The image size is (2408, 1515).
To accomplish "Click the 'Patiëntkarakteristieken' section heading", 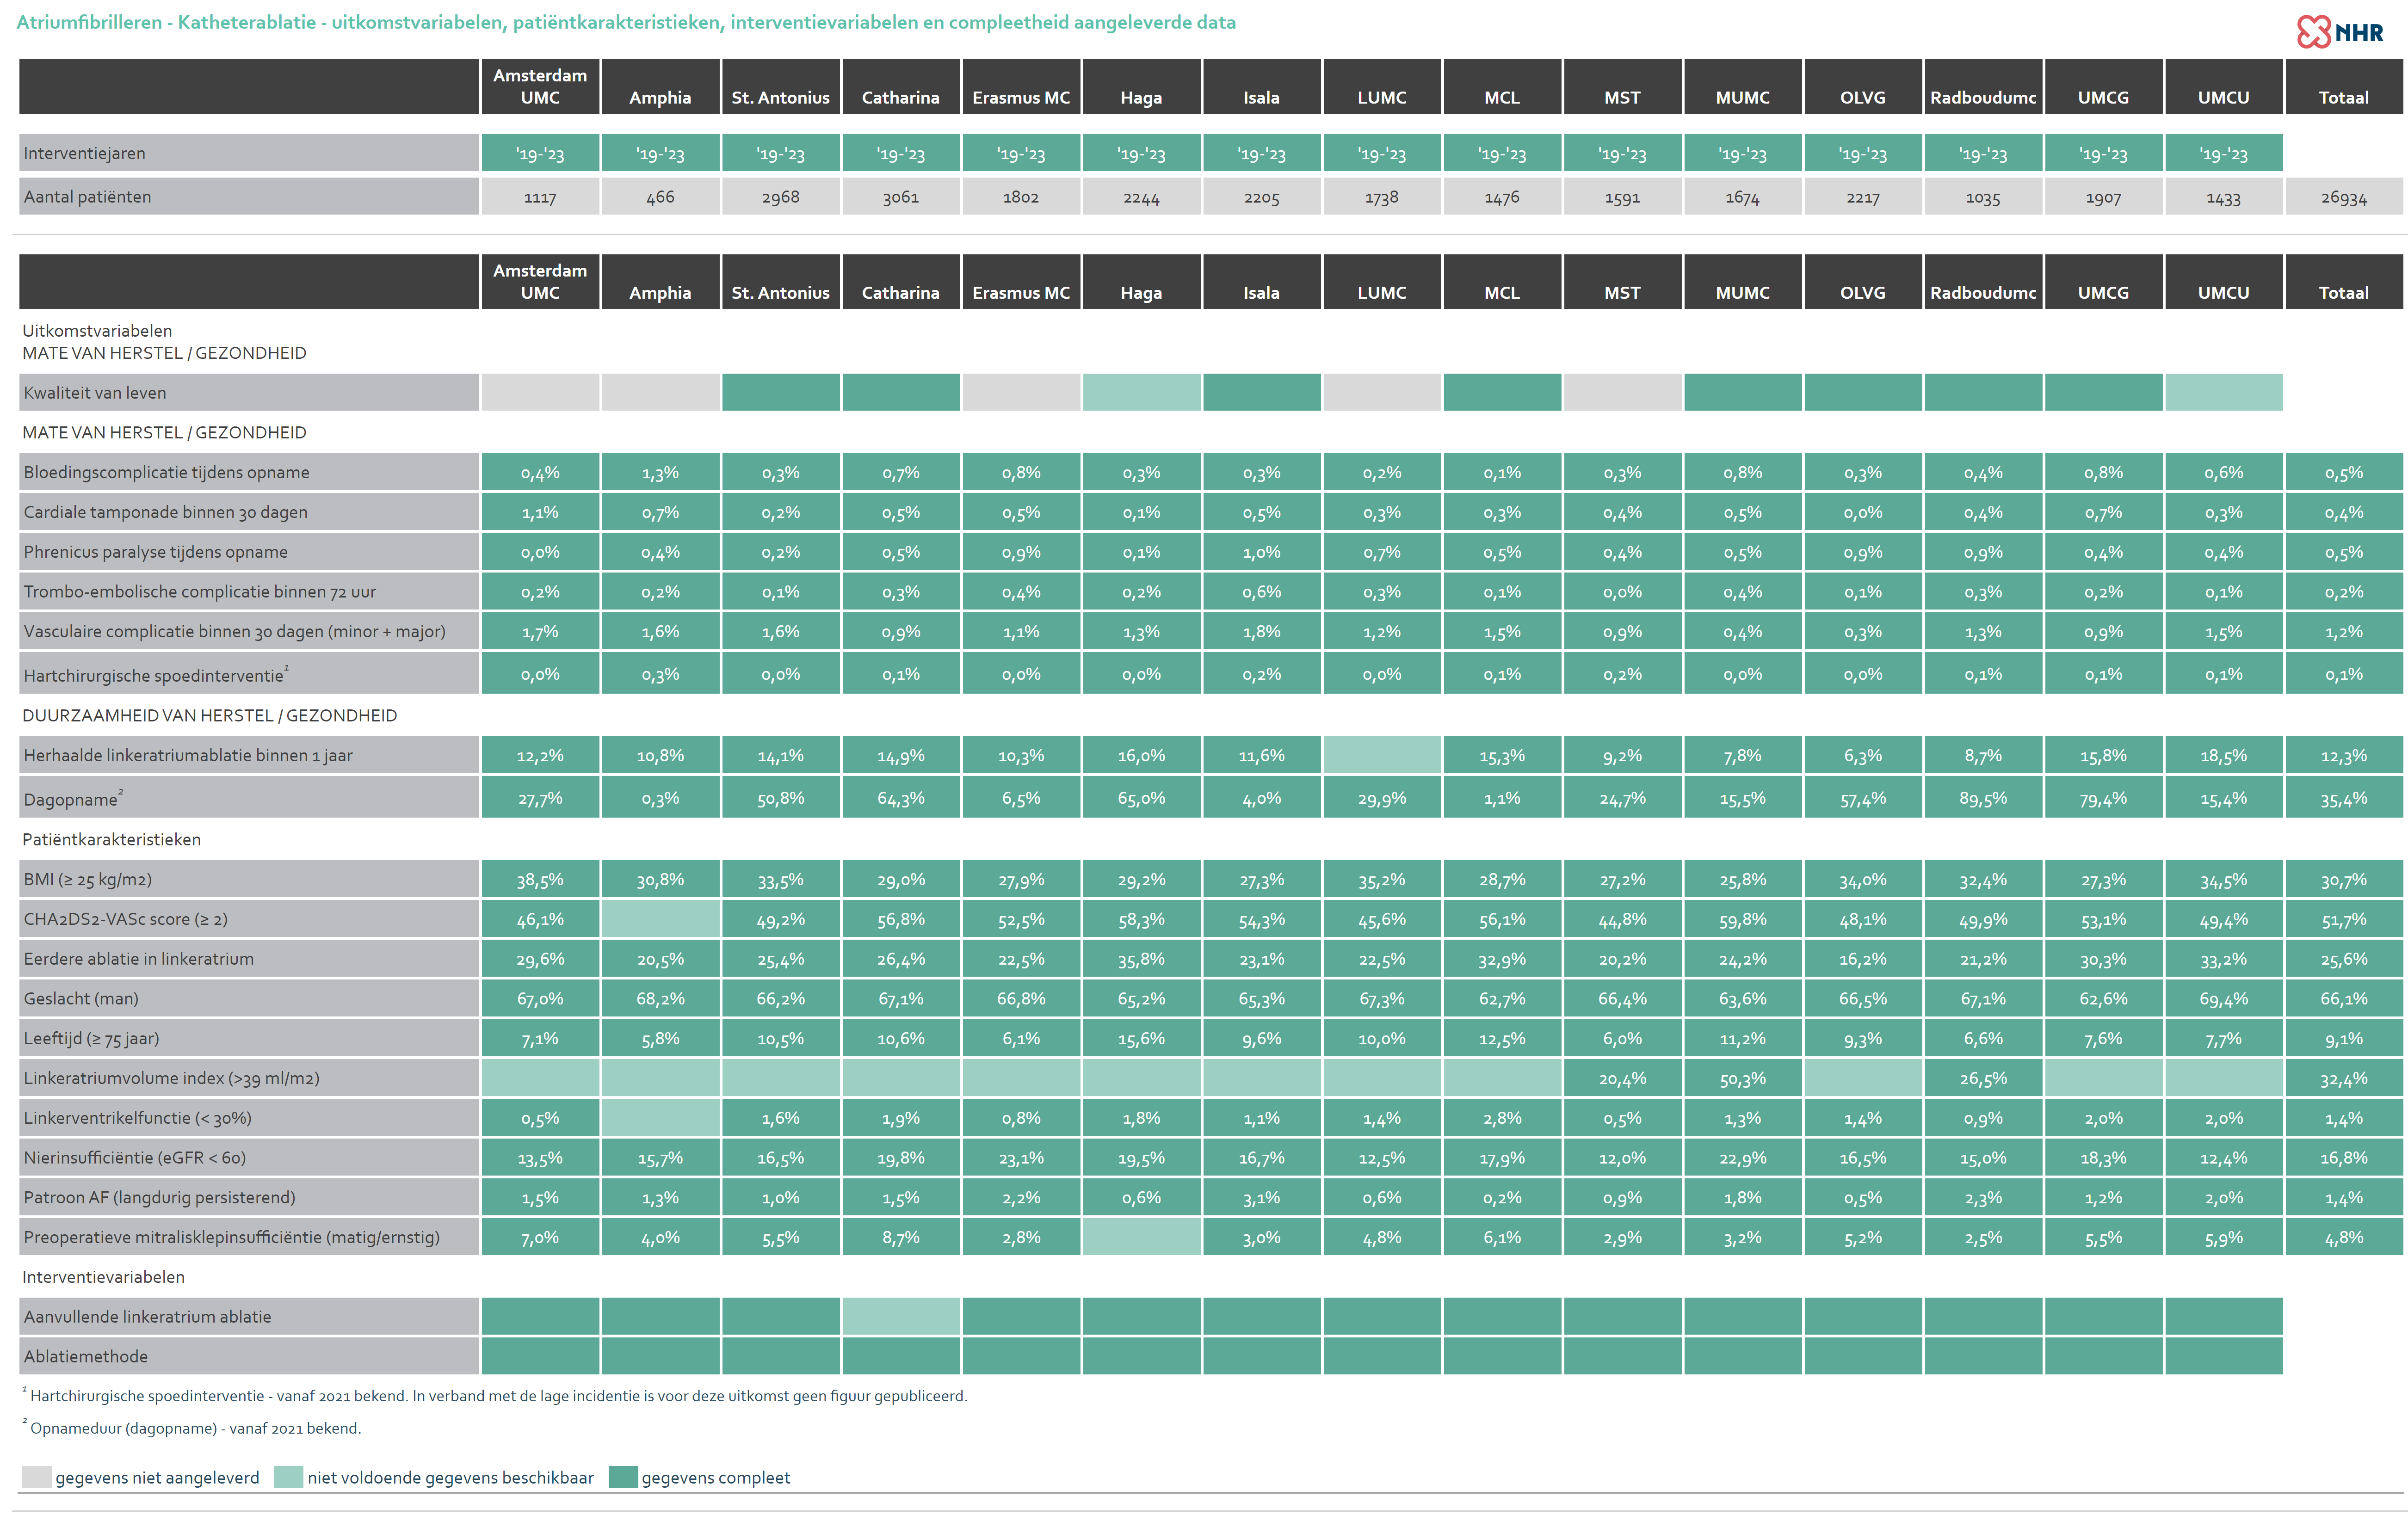I will (112, 839).
